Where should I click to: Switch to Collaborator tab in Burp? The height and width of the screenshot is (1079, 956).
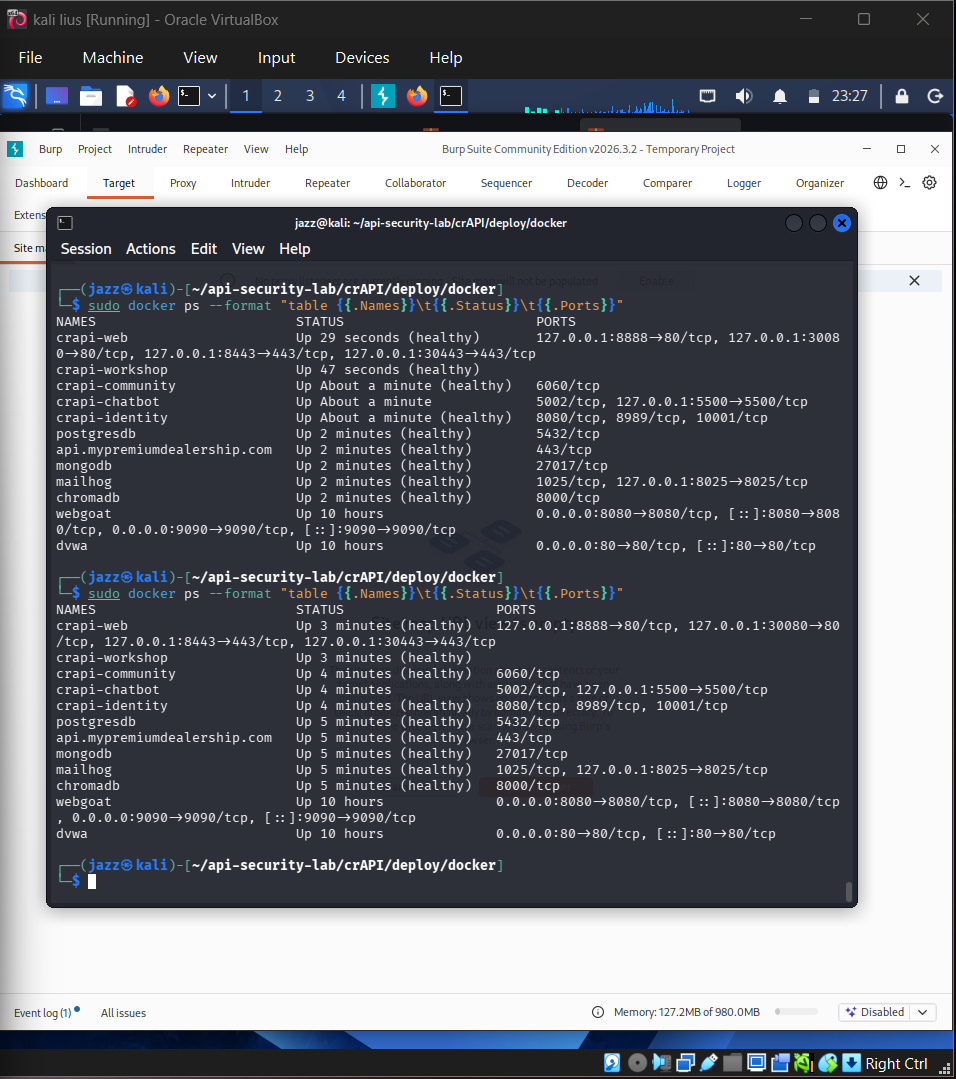415,183
